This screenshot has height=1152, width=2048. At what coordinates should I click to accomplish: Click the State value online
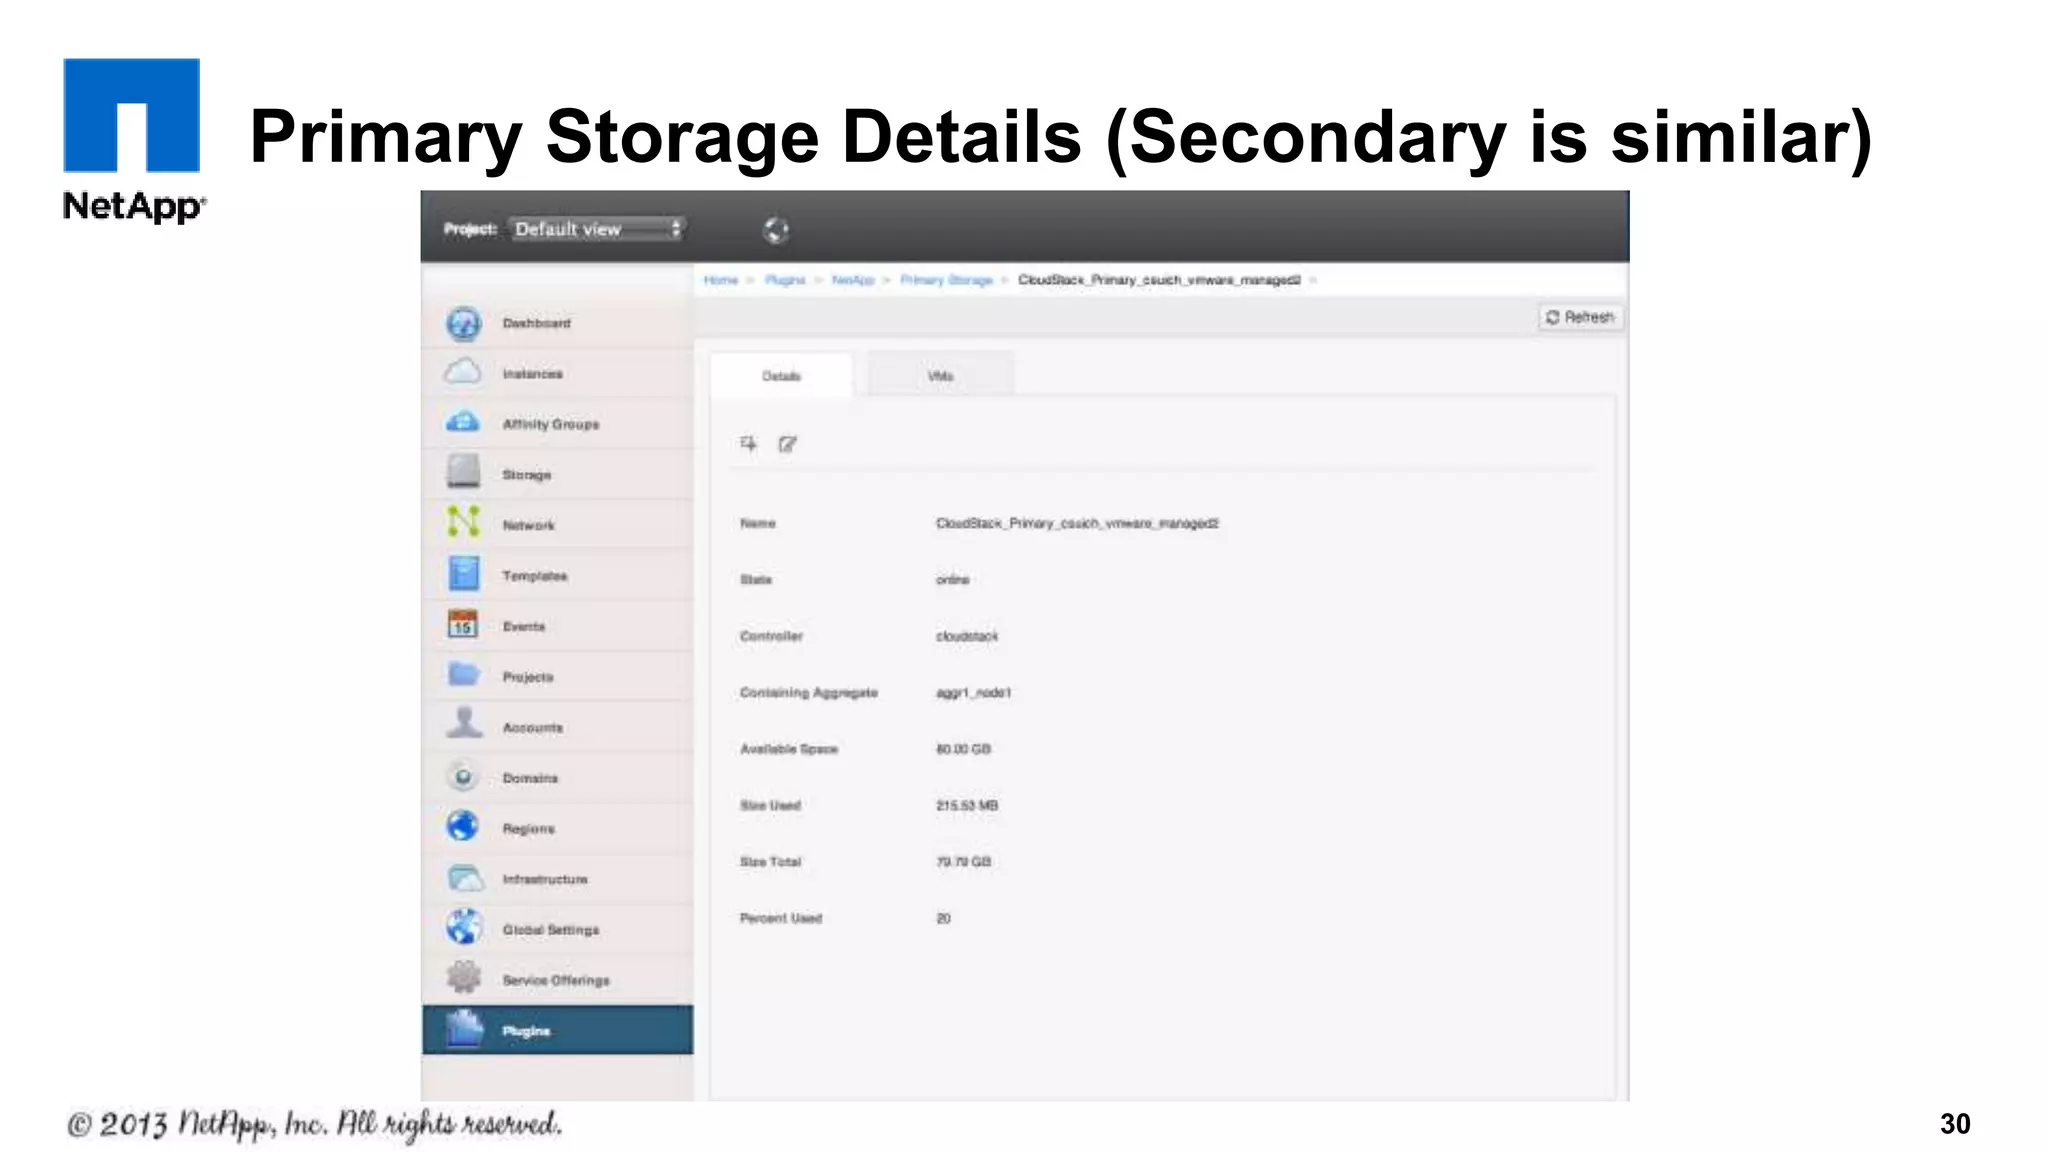click(952, 580)
